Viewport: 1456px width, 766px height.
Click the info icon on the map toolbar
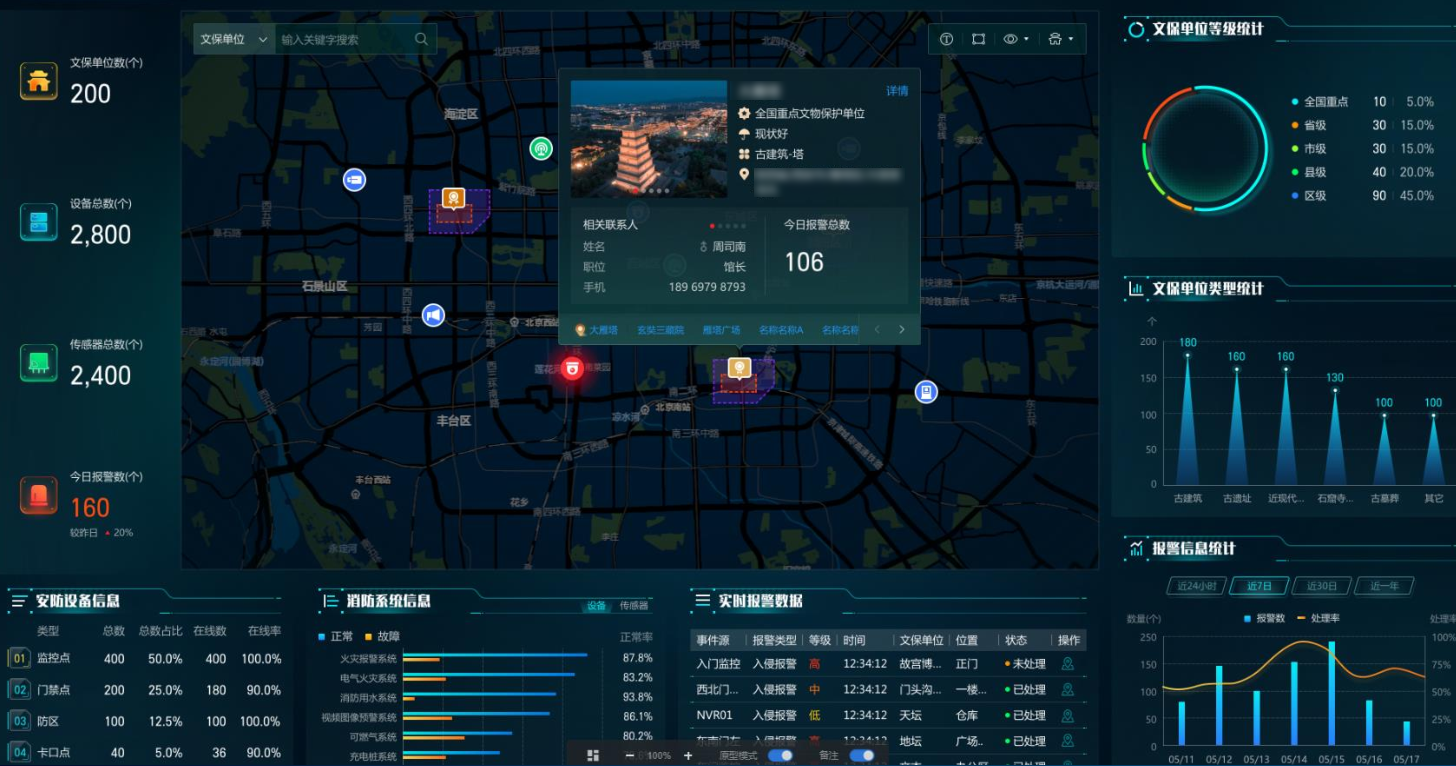click(946, 38)
